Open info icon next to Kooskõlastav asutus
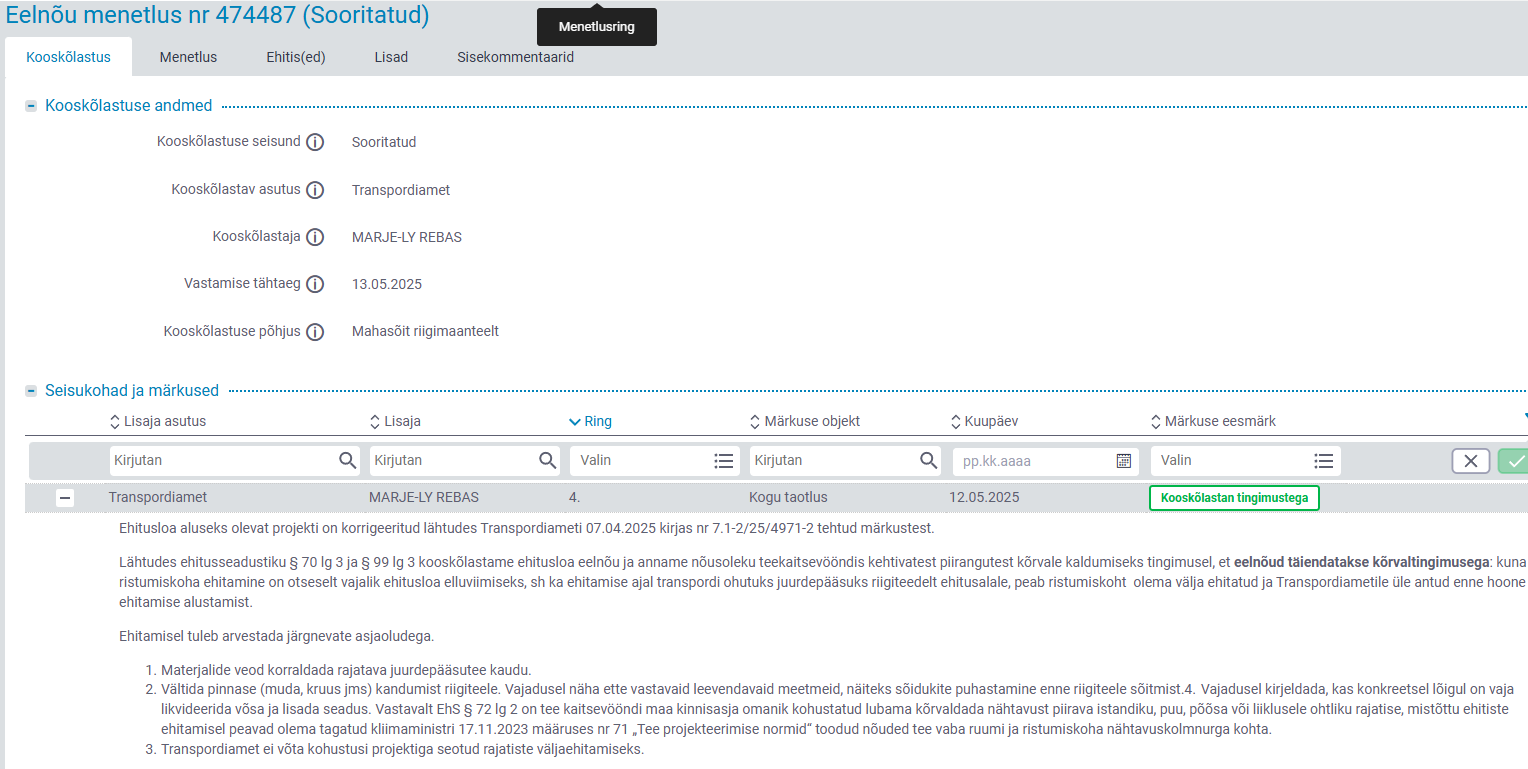The image size is (1528, 769). click(315, 190)
